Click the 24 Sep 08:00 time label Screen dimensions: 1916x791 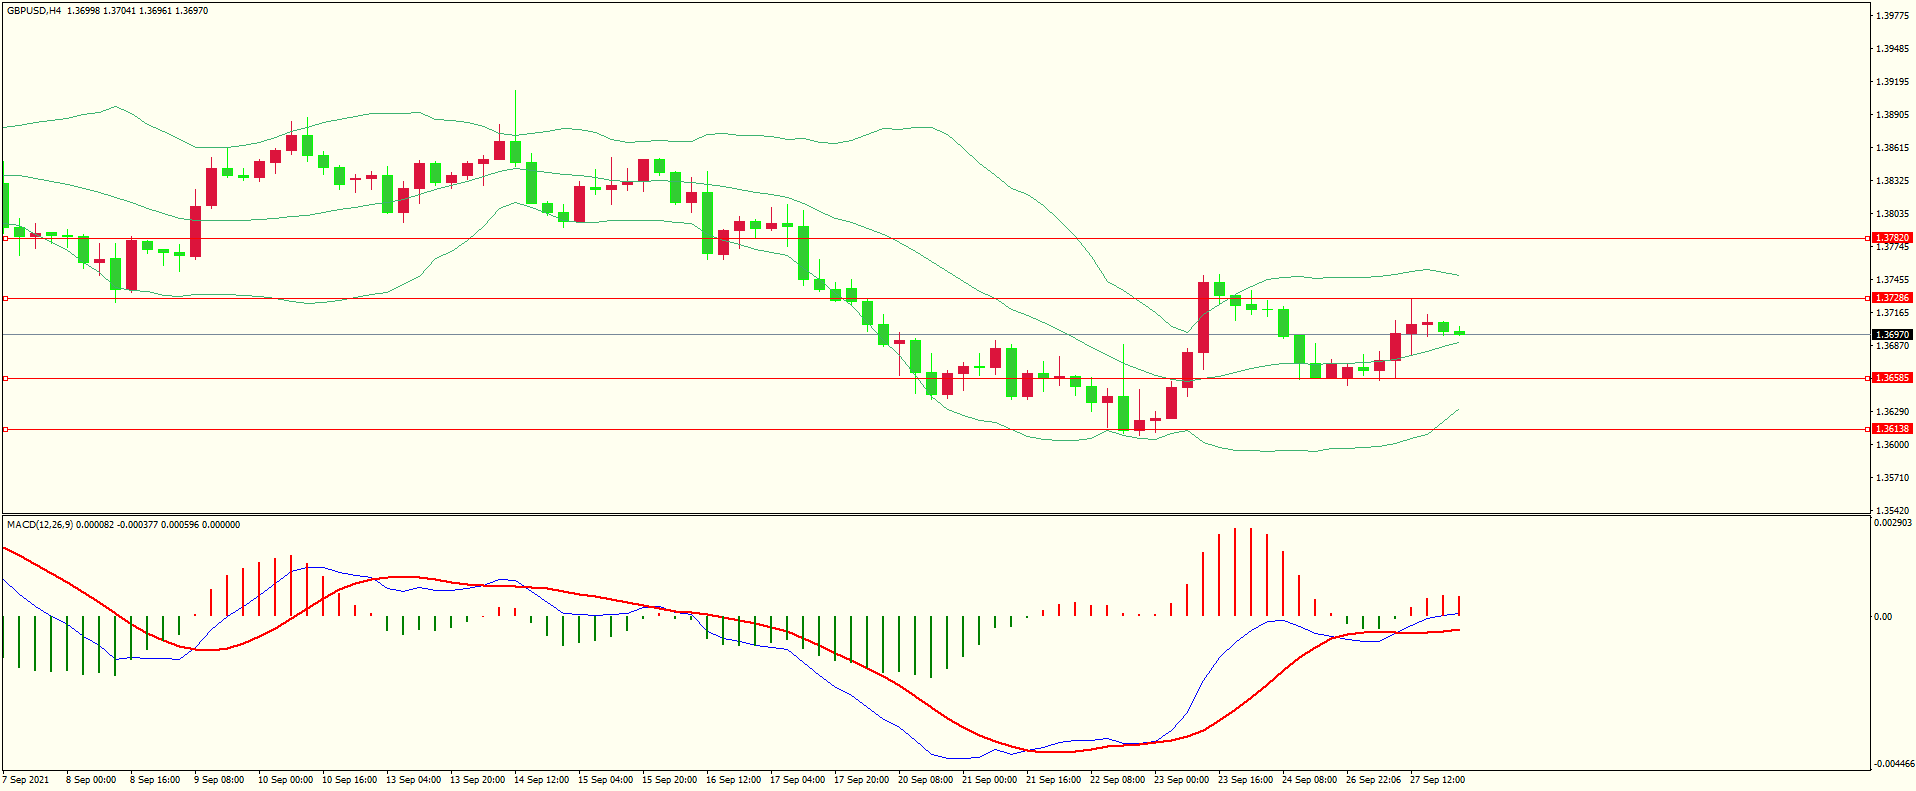pos(1309,780)
